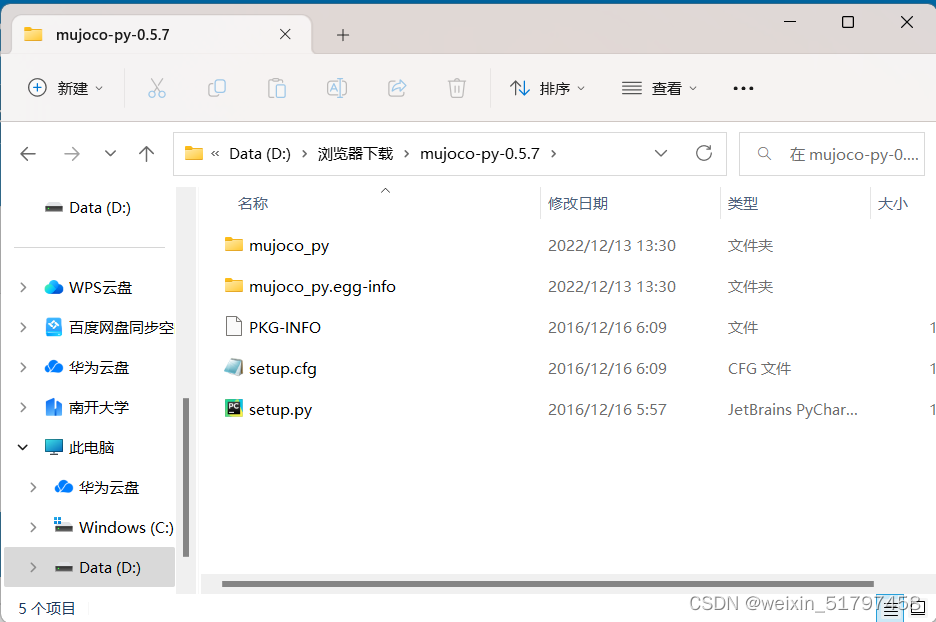The width and height of the screenshot is (936, 622).
Task: Open the 新建 (New) menu
Action: click(x=66, y=88)
